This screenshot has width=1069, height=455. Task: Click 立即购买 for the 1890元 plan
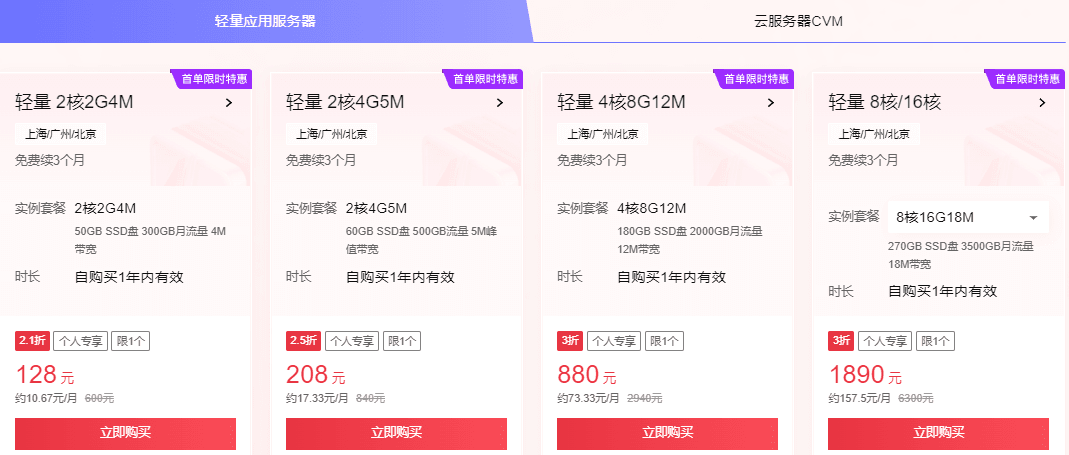pos(938,433)
